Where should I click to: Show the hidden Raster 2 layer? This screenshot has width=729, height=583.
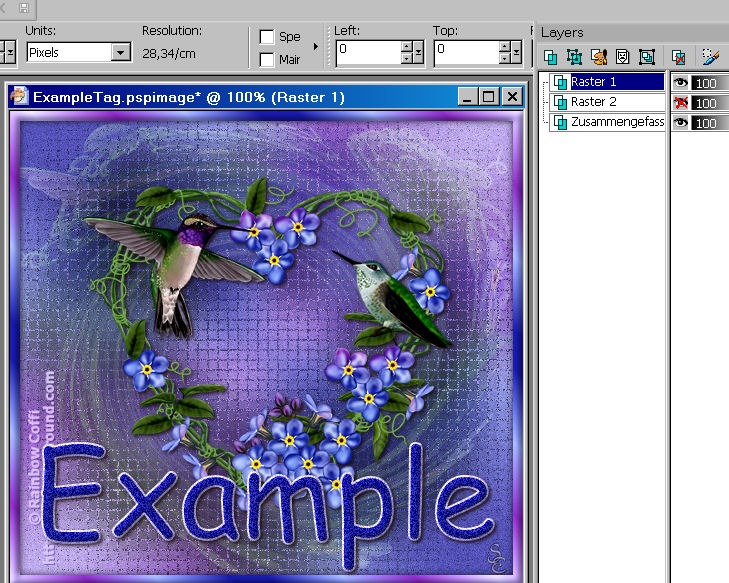[681, 103]
